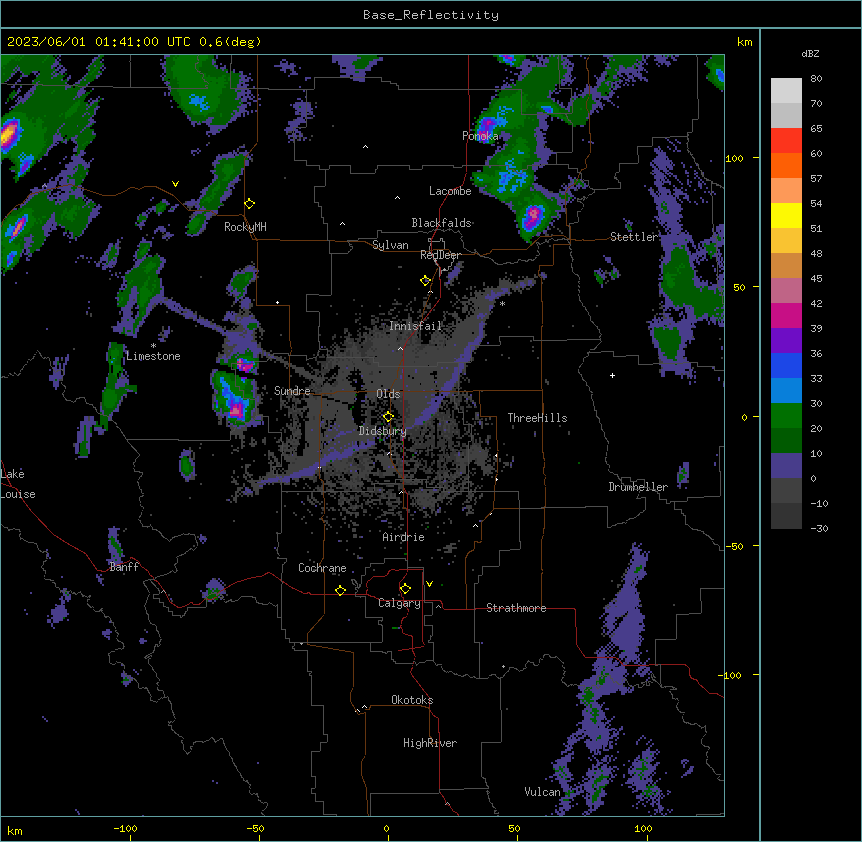The height and width of the screenshot is (842, 862).
Task: Click the yellow diamond marker above RockyMH
Action: coord(250,204)
